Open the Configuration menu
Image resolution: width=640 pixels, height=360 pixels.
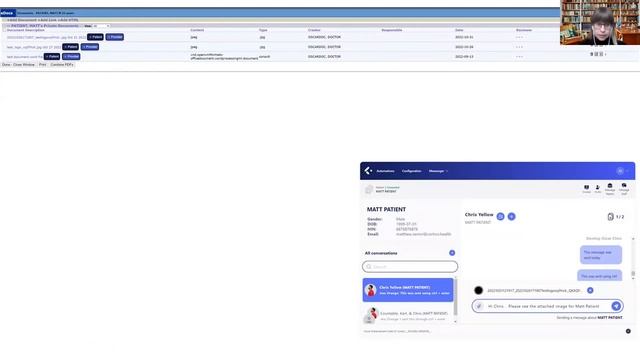[x=411, y=171]
